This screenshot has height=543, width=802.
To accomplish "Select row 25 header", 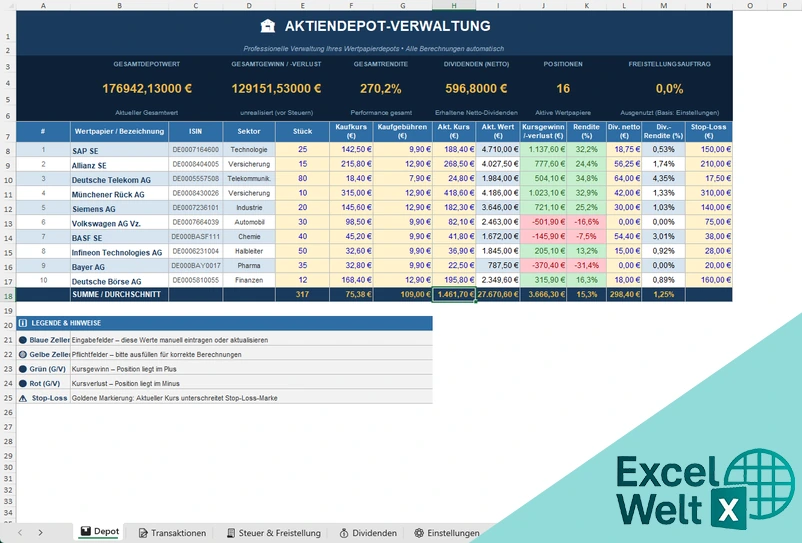I will point(8,398).
